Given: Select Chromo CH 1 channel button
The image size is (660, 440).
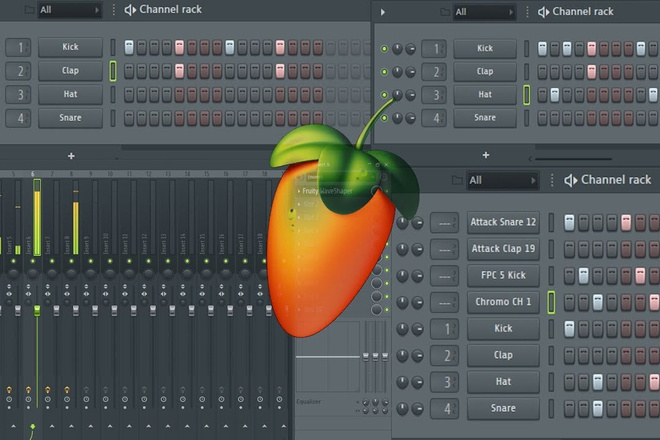Looking at the screenshot, I should [x=503, y=302].
